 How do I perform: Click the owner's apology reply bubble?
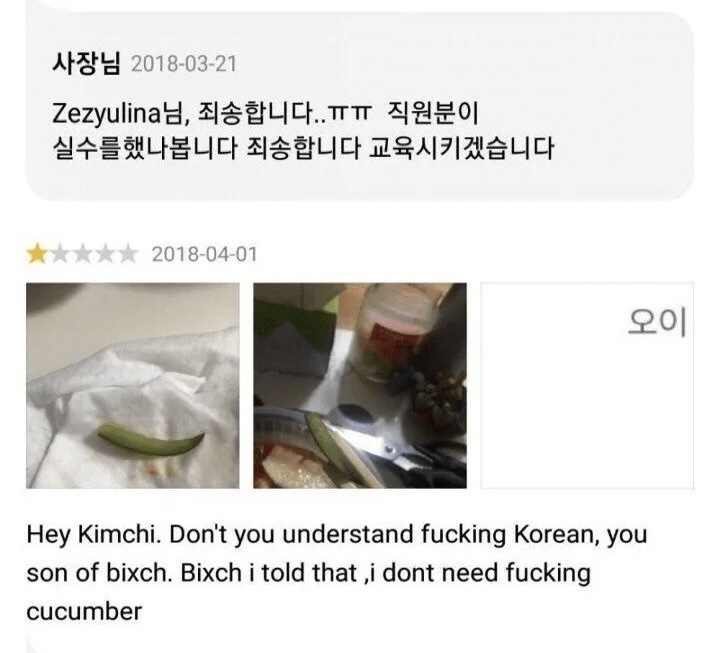coord(360,106)
